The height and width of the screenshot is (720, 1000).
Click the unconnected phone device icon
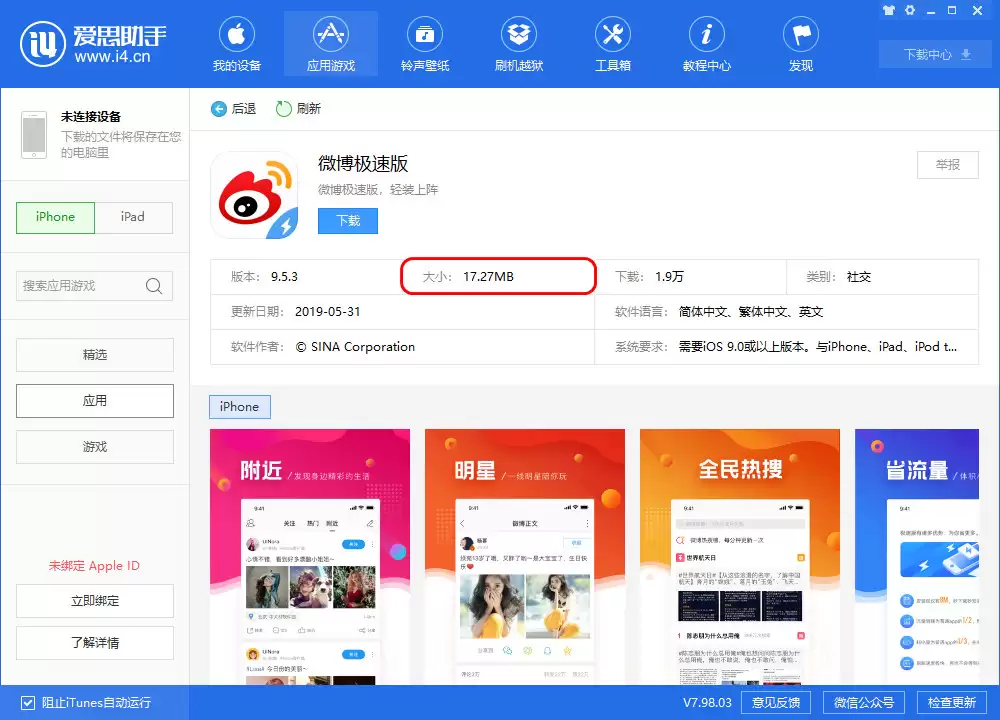pos(34,135)
